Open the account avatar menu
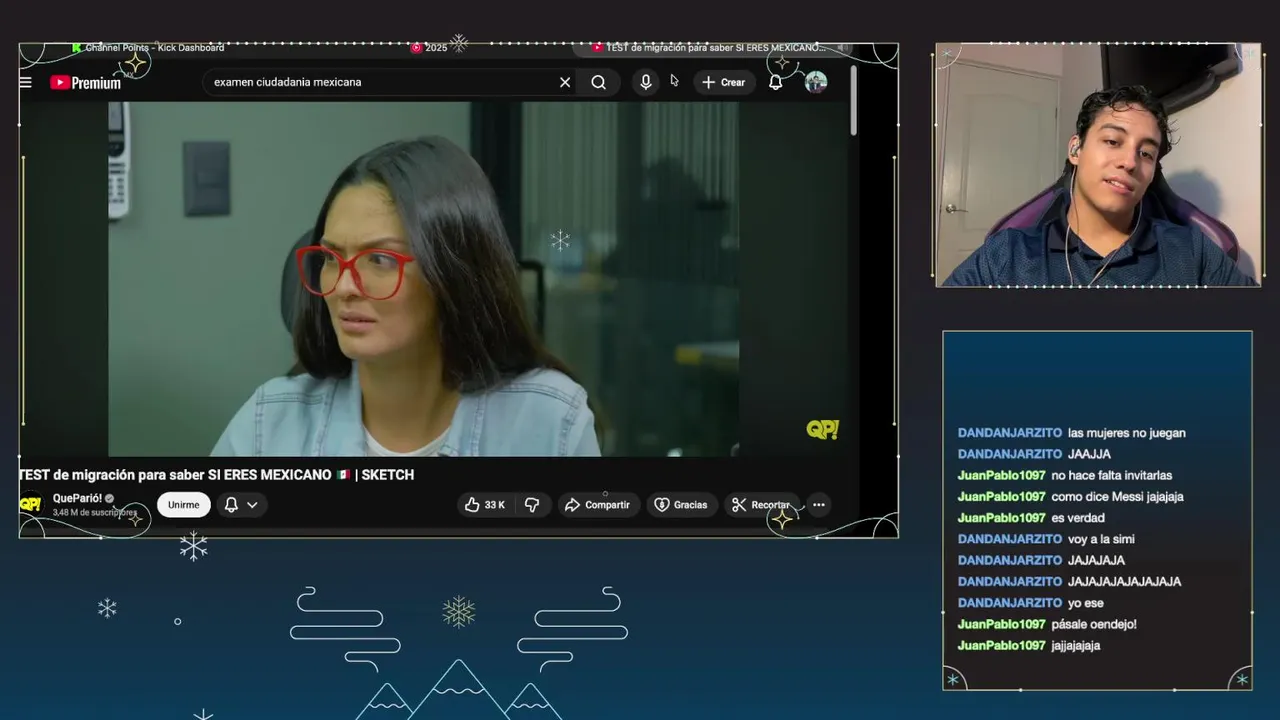This screenshot has height=720, width=1280. [816, 82]
